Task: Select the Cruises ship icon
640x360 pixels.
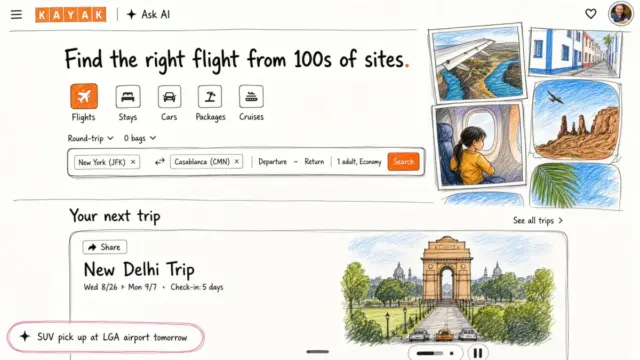Action: (251, 97)
